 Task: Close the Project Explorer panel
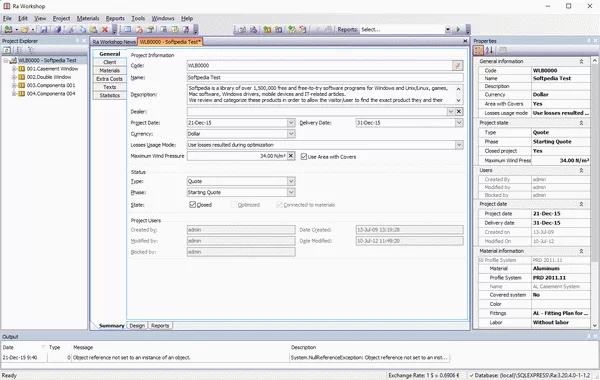coord(84,41)
